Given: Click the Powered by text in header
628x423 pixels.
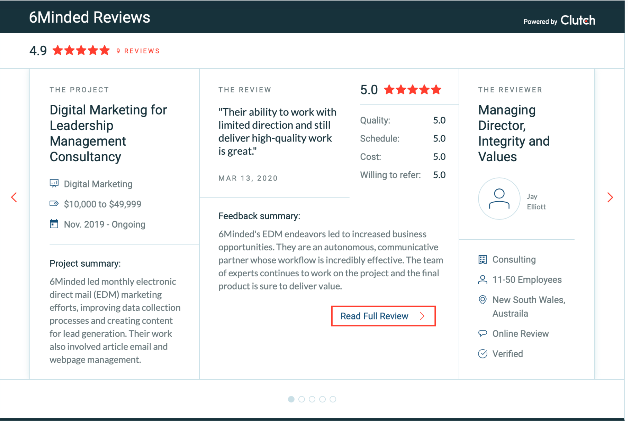Looking at the screenshot, I should click(x=540, y=22).
